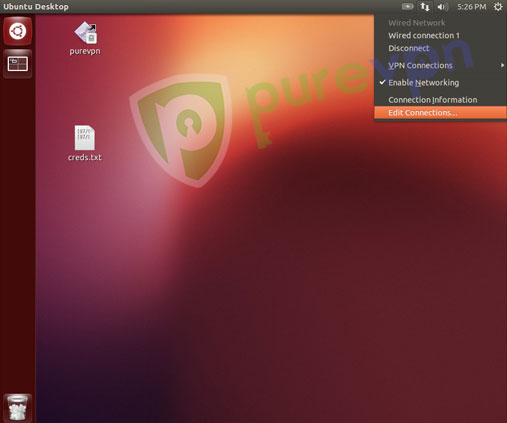The width and height of the screenshot is (507, 423).
Task: Open the sound volume indicator
Action: (x=443, y=7)
